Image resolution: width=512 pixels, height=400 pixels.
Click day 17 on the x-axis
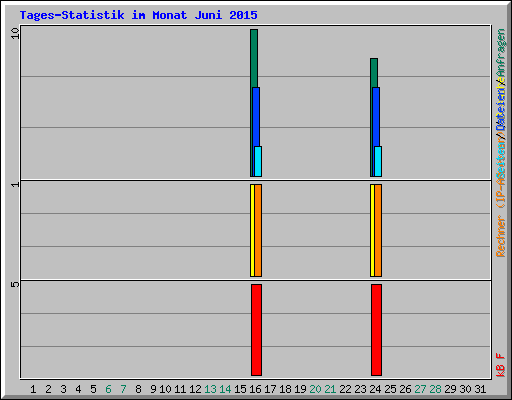coord(270,389)
